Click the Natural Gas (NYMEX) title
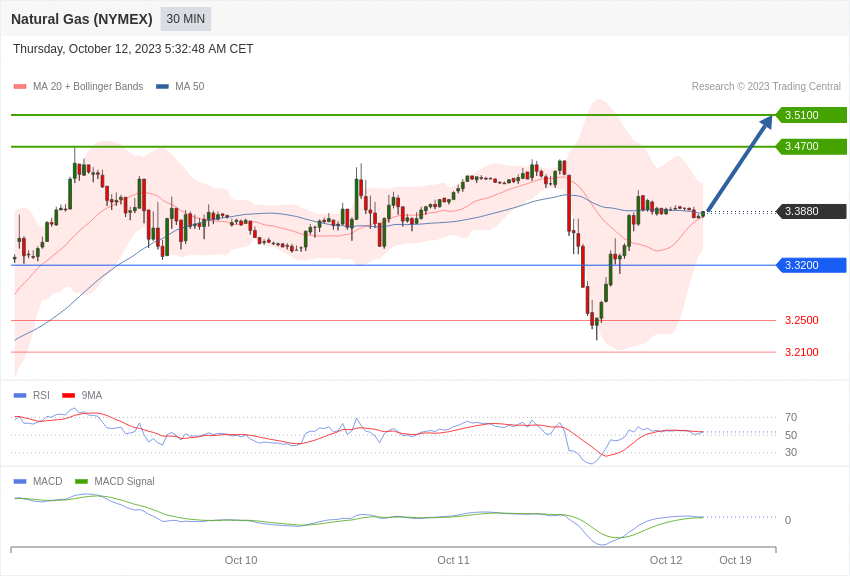Image resolution: width=850 pixels, height=576 pixels. click(82, 19)
